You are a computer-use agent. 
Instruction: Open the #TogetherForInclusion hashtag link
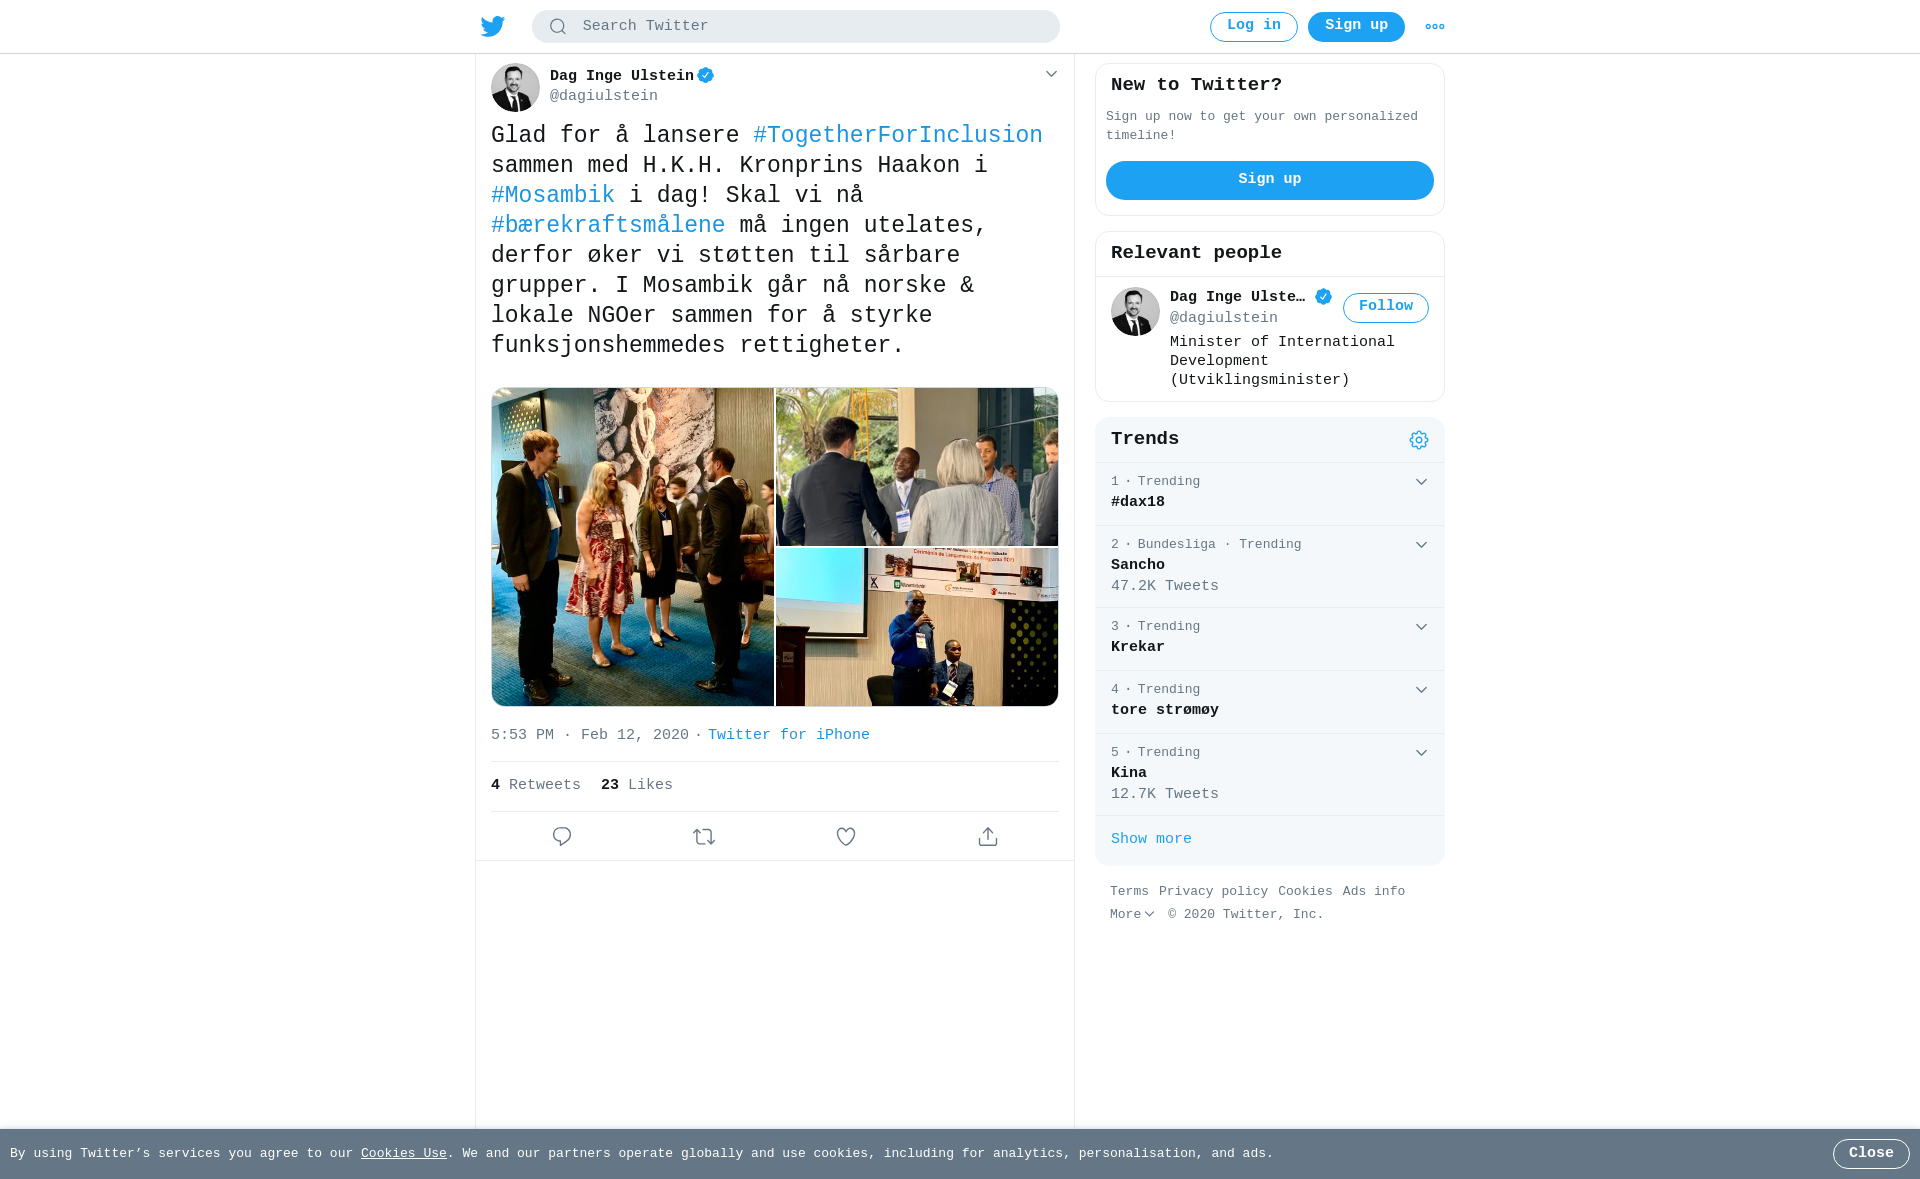pos(898,136)
